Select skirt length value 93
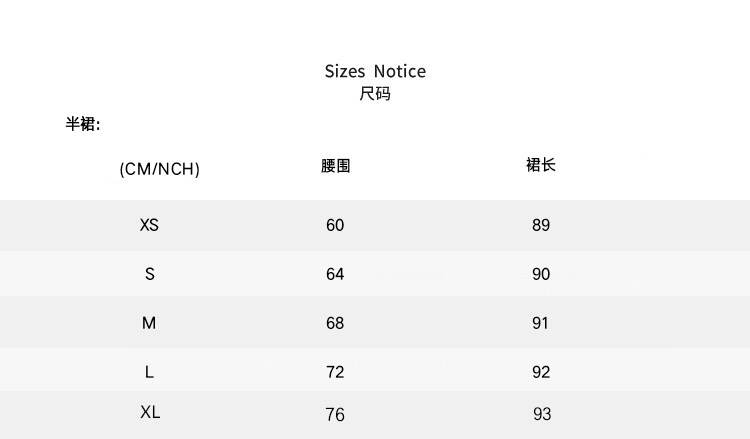Viewport: 750px width, 439px height. (x=542, y=414)
